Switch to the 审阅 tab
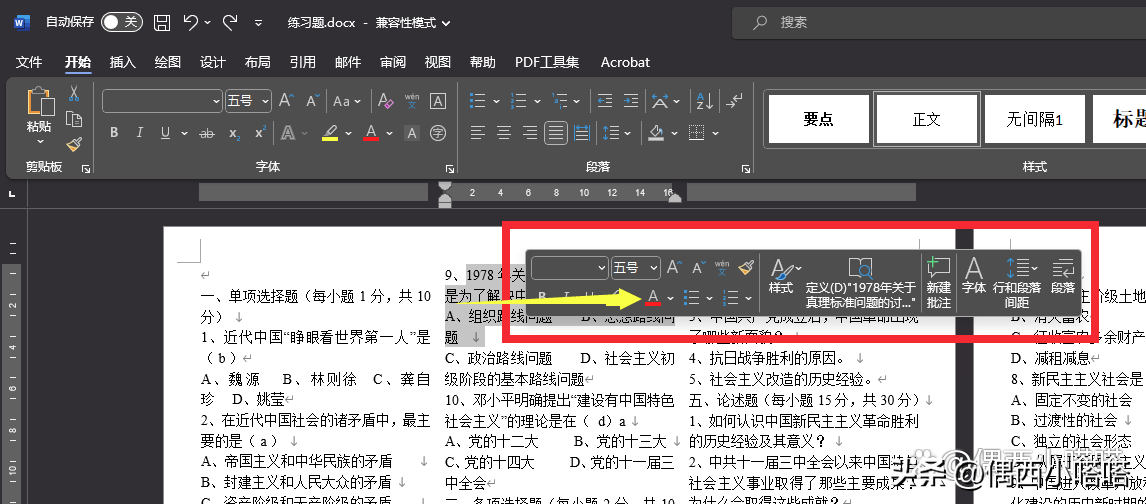This screenshot has width=1146, height=504. pyautogui.click(x=392, y=62)
